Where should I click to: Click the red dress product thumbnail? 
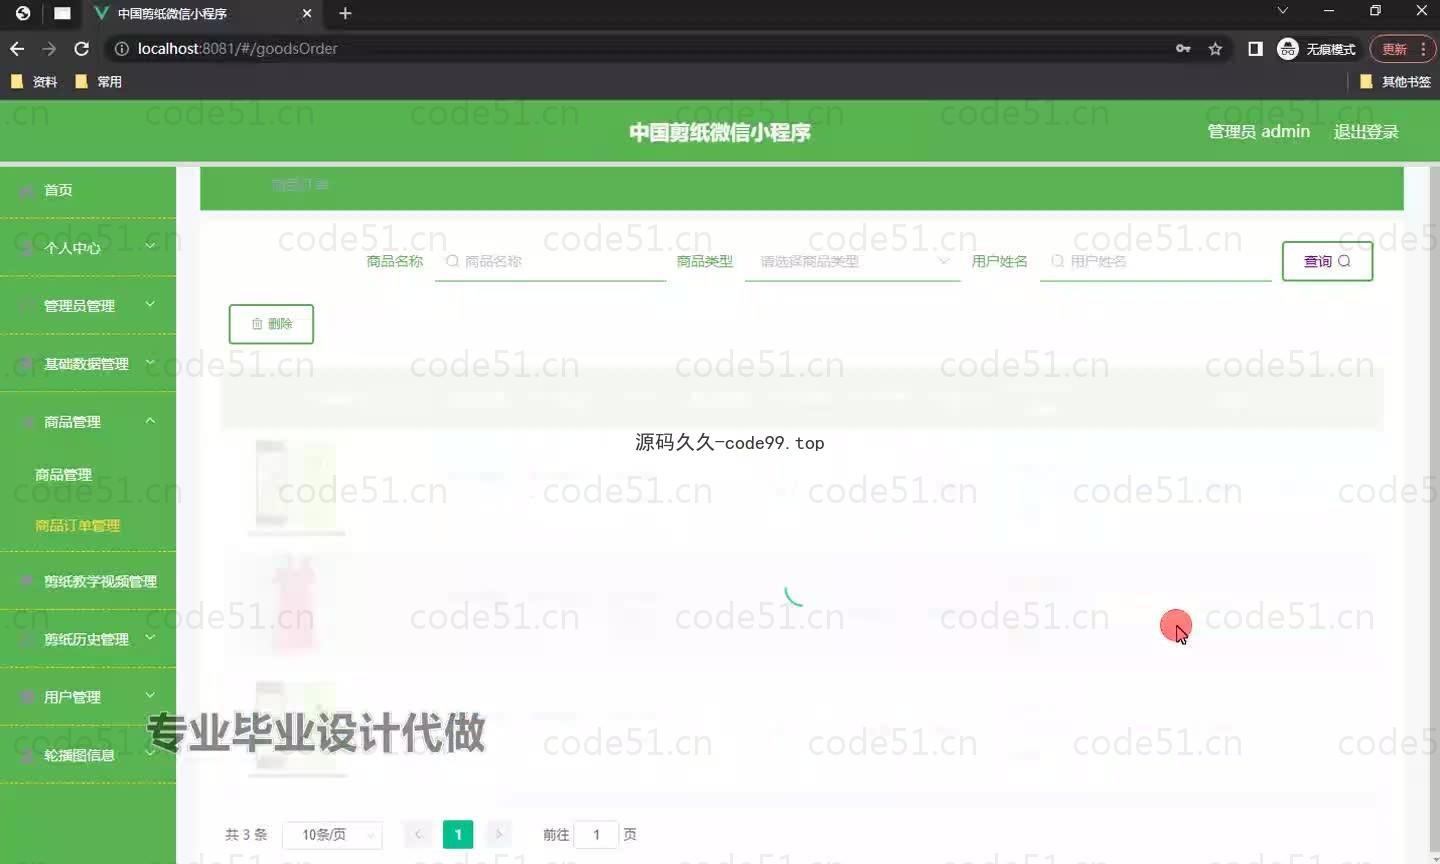(295, 605)
